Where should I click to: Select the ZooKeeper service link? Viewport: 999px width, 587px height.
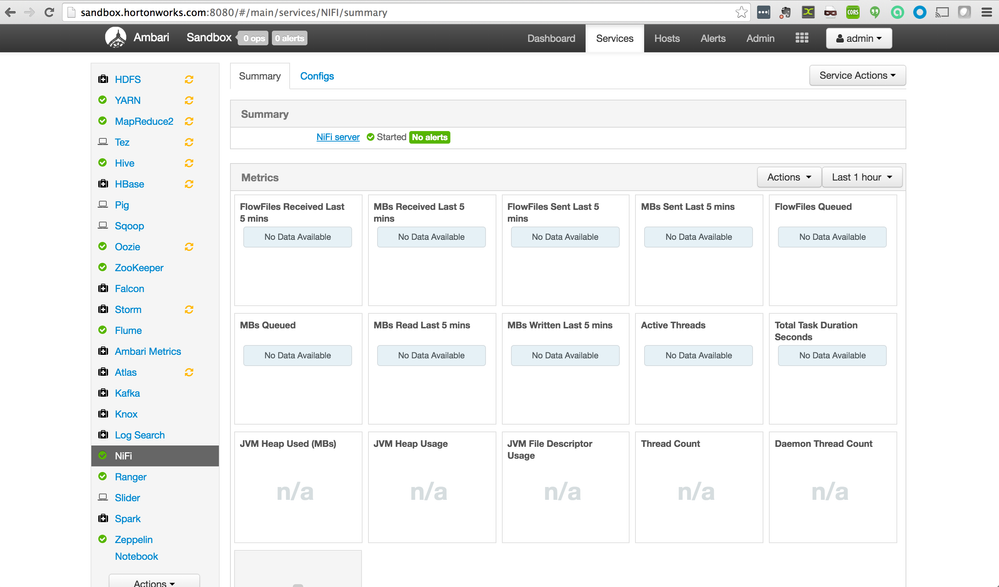pos(139,268)
